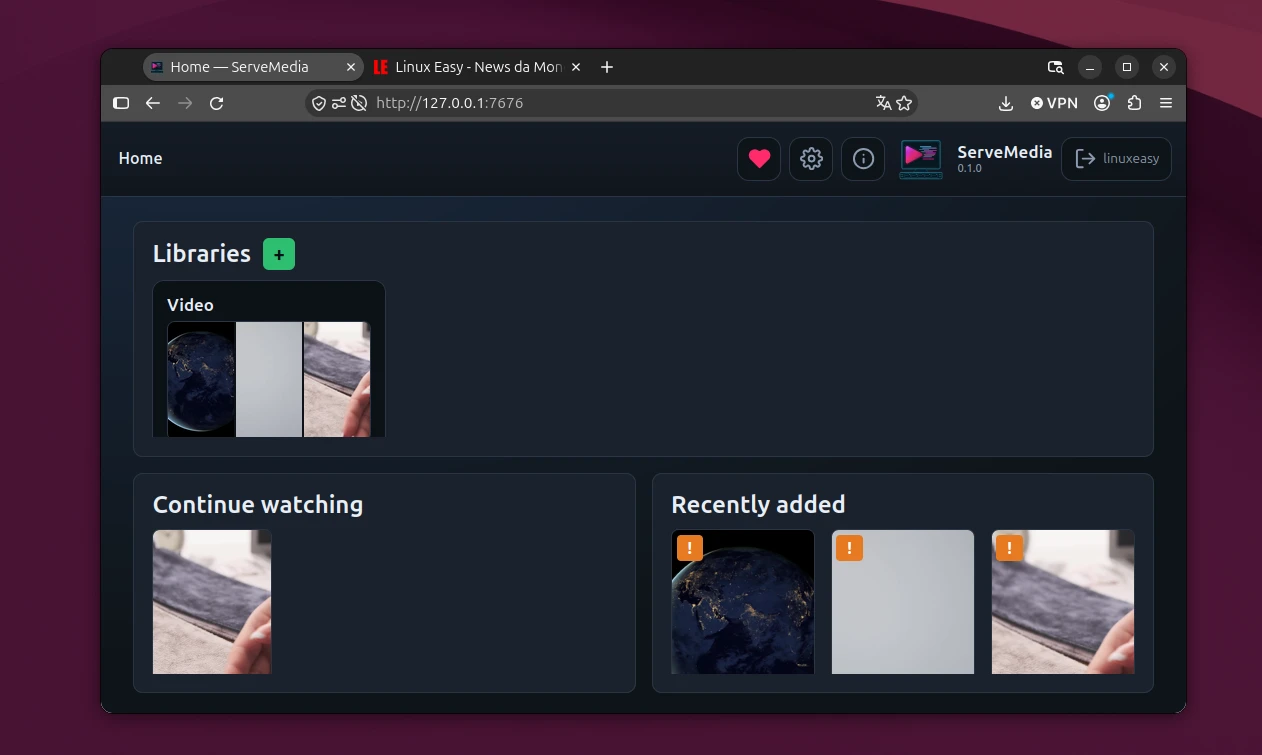This screenshot has width=1262, height=755.
Task: Open the browser account profile icon
Action: 1102,103
